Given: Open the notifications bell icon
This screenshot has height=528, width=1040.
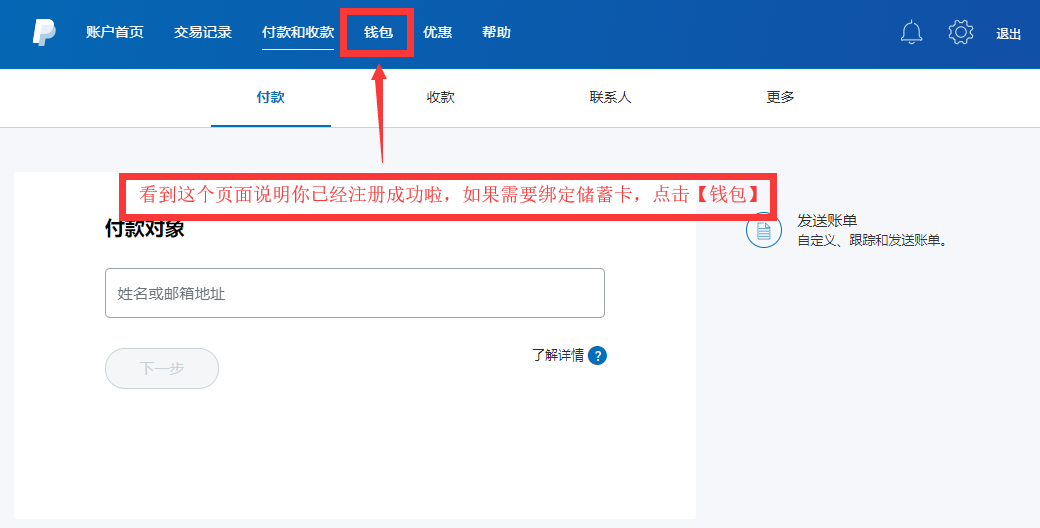Looking at the screenshot, I should coord(911,33).
